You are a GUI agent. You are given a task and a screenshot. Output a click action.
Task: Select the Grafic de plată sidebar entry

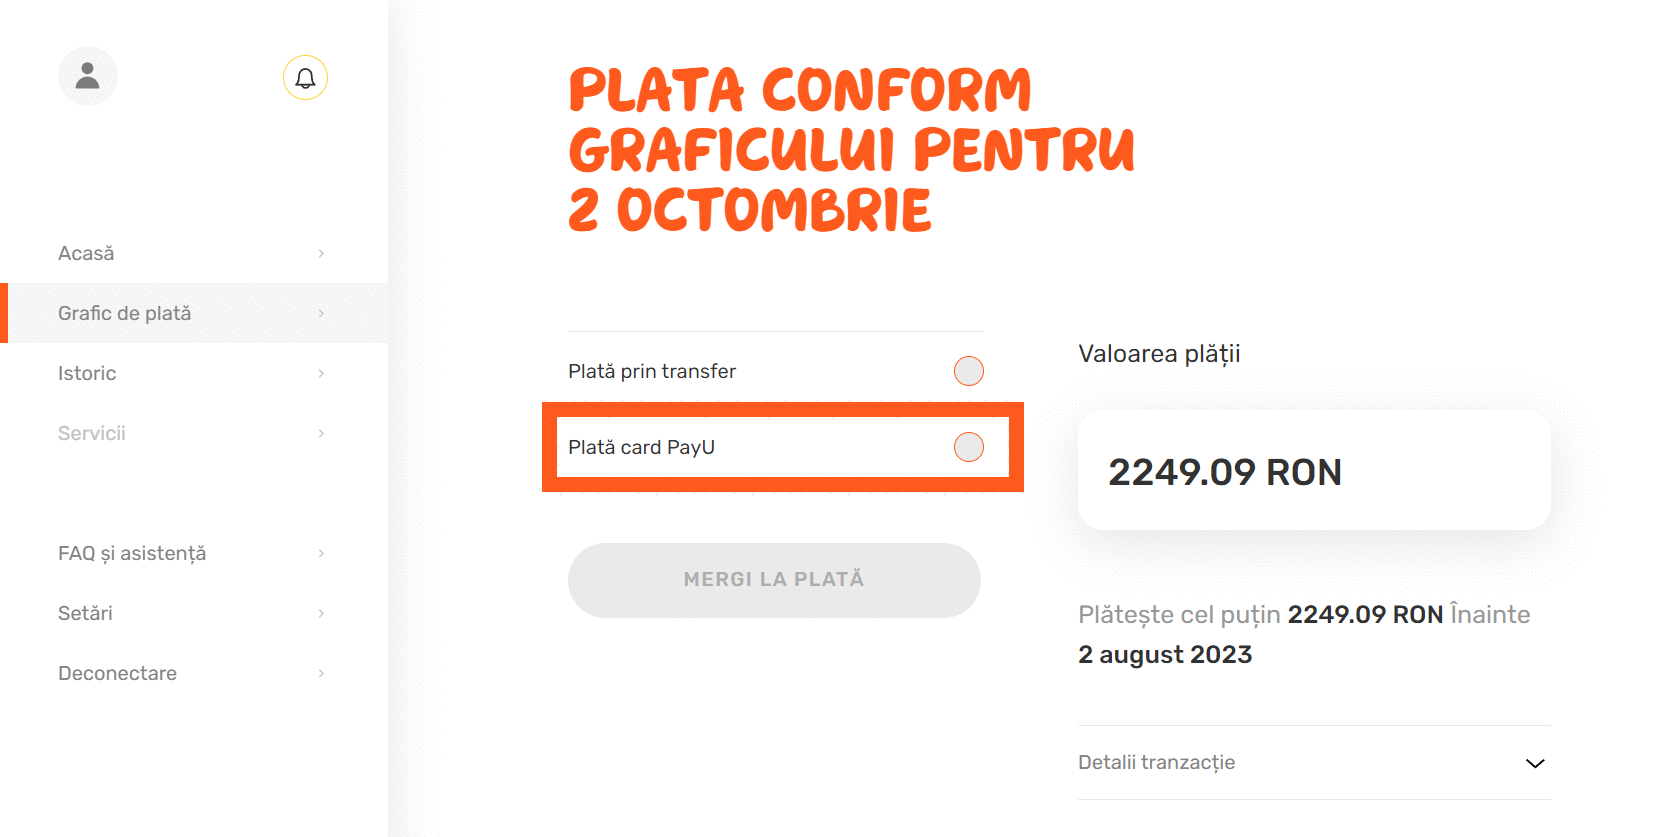coord(124,312)
